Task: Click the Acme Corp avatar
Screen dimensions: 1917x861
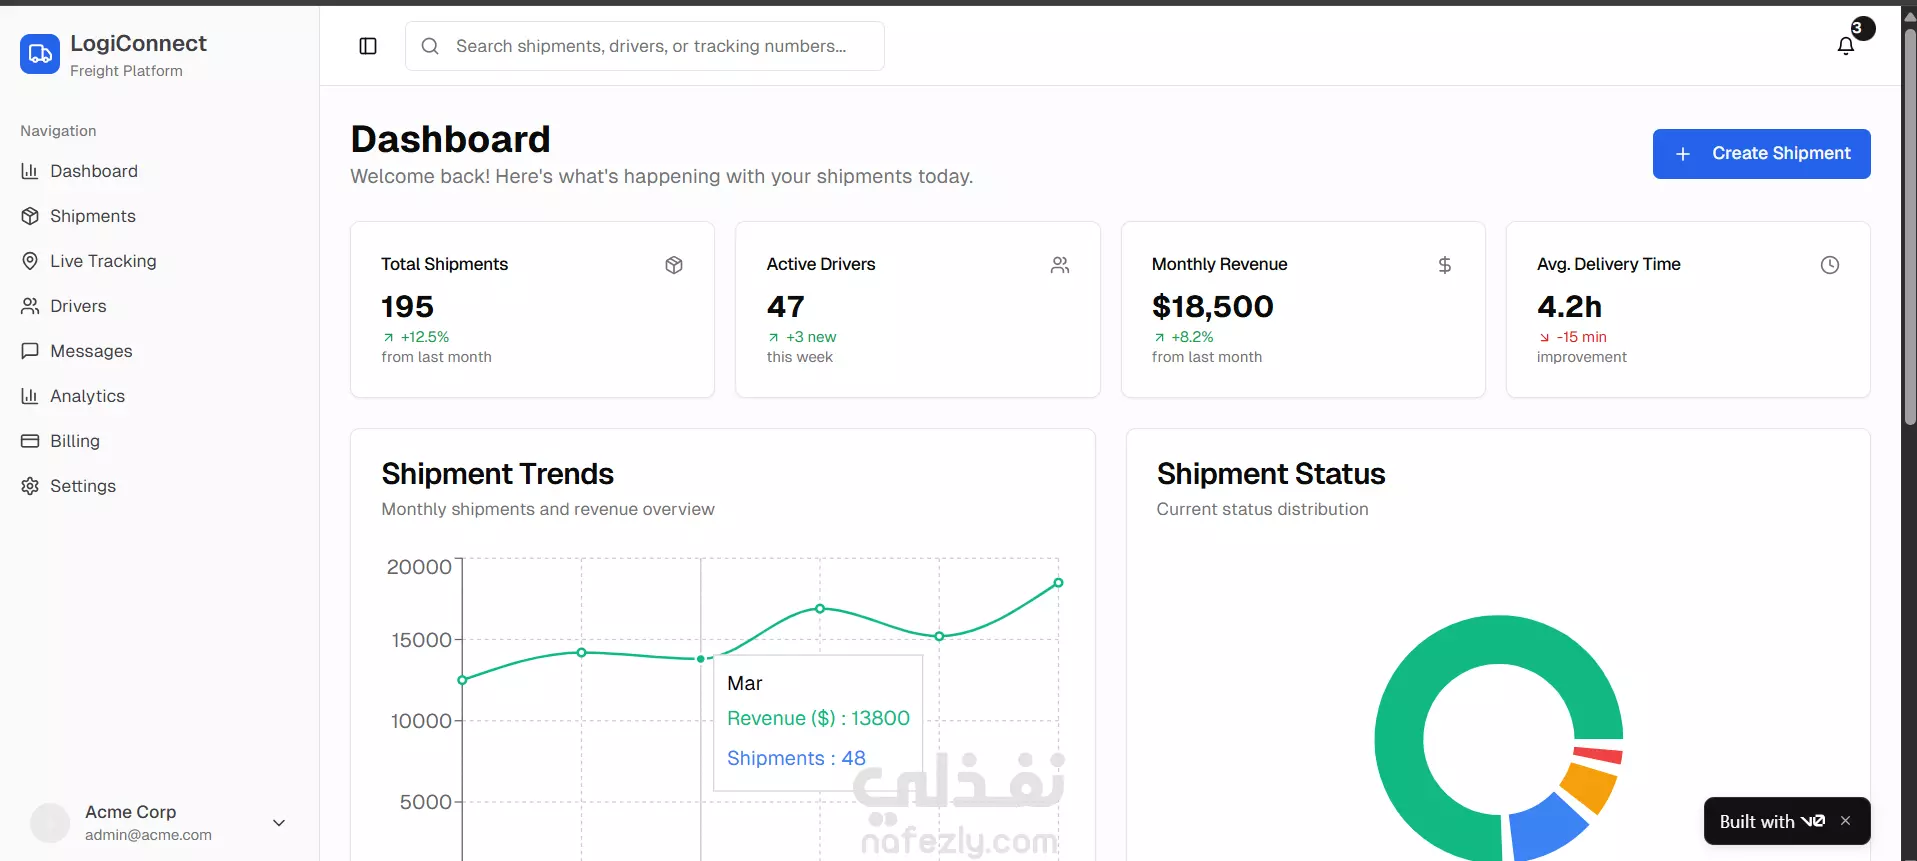Action: (50, 823)
